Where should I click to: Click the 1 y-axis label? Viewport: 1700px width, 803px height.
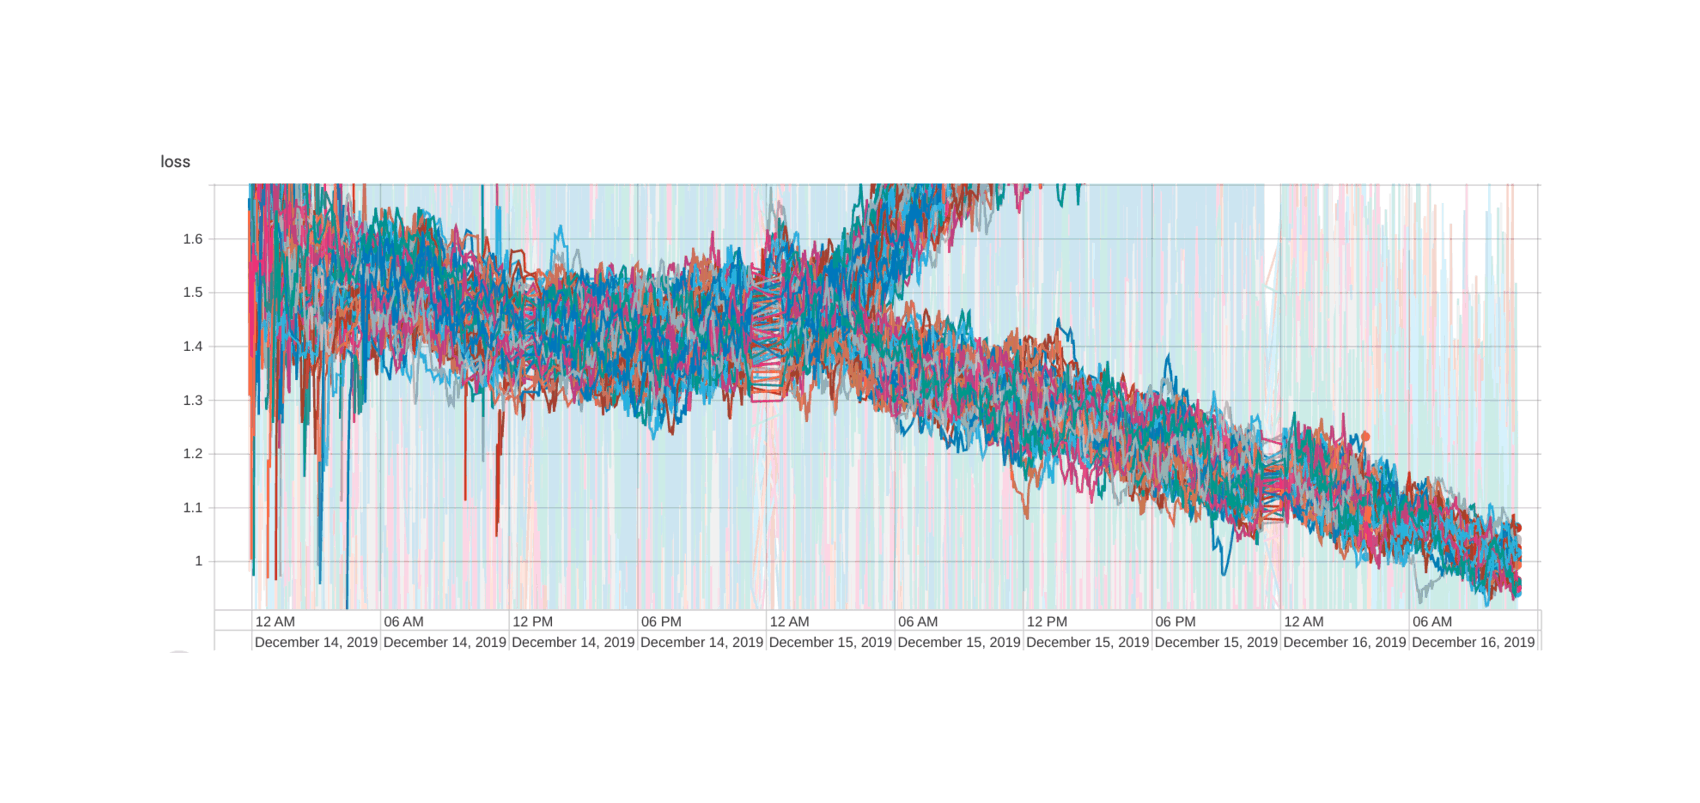point(198,562)
